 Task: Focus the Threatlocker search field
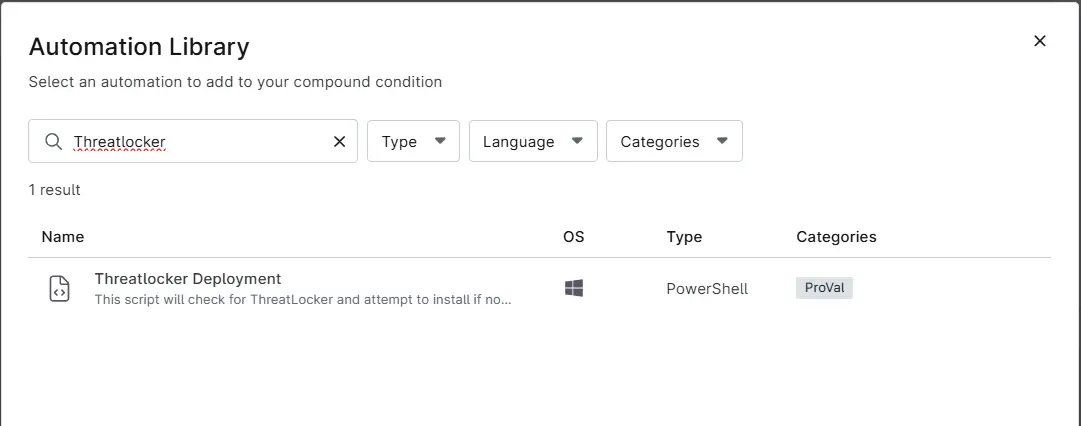point(193,141)
